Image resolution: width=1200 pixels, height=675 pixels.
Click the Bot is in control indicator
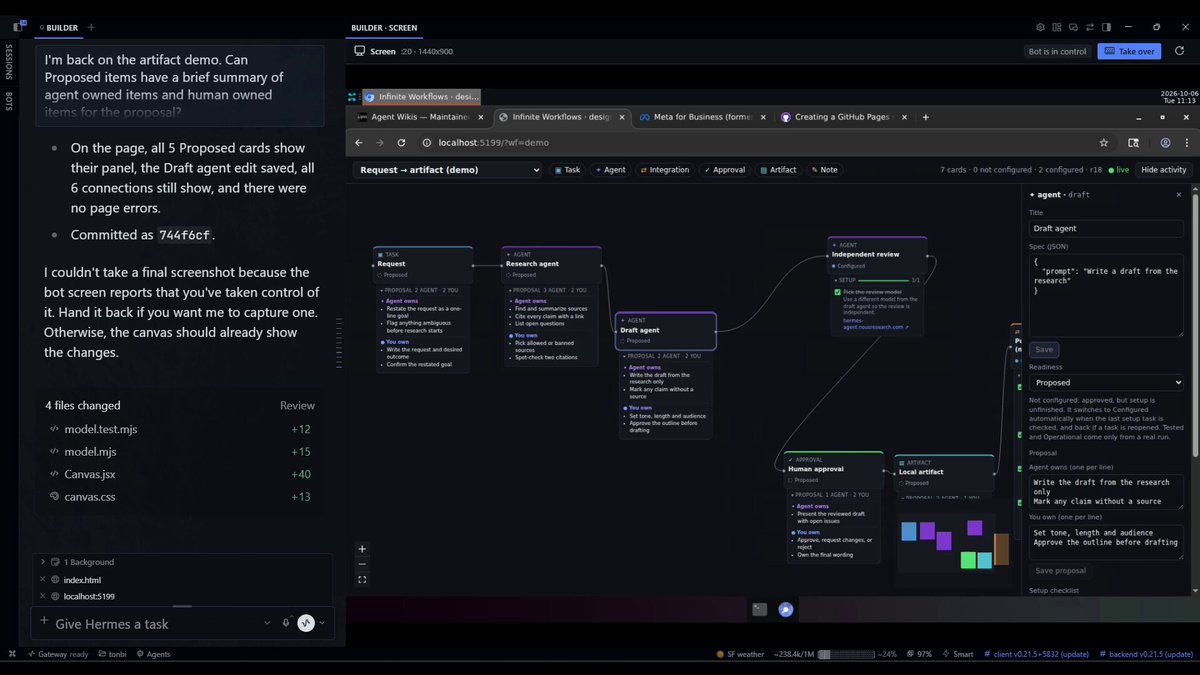click(x=1057, y=51)
